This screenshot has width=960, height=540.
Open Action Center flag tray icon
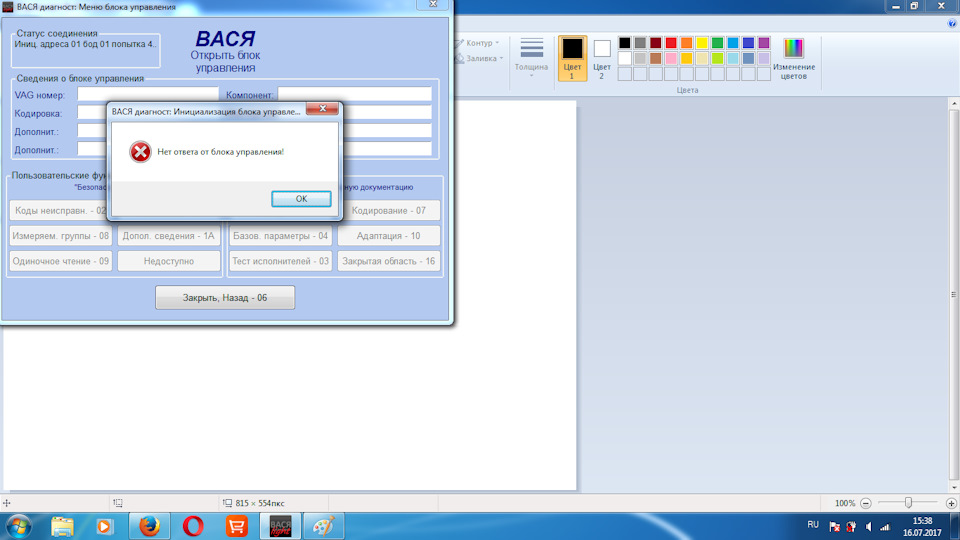click(834, 527)
